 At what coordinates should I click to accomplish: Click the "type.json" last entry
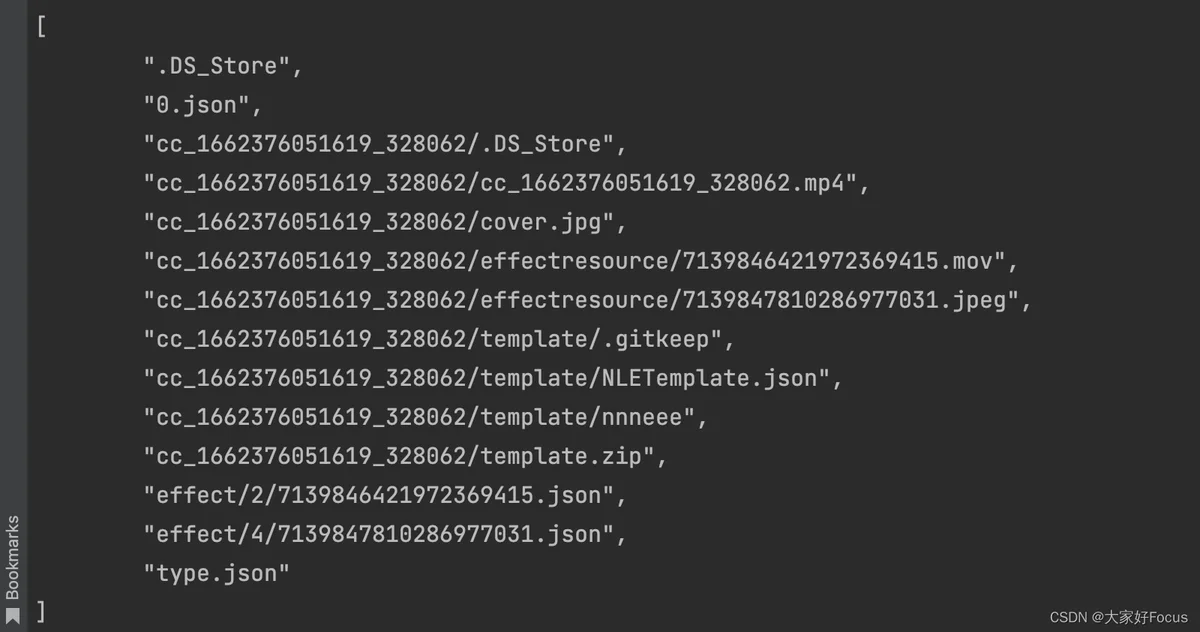click(x=216, y=573)
